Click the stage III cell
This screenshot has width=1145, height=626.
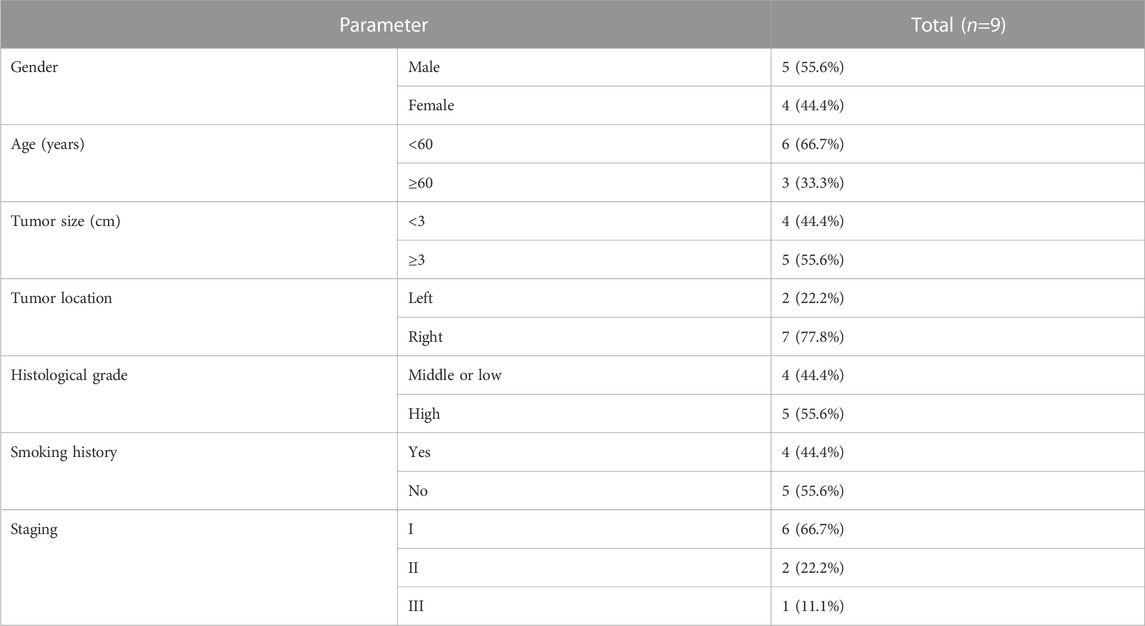tap(583, 606)
